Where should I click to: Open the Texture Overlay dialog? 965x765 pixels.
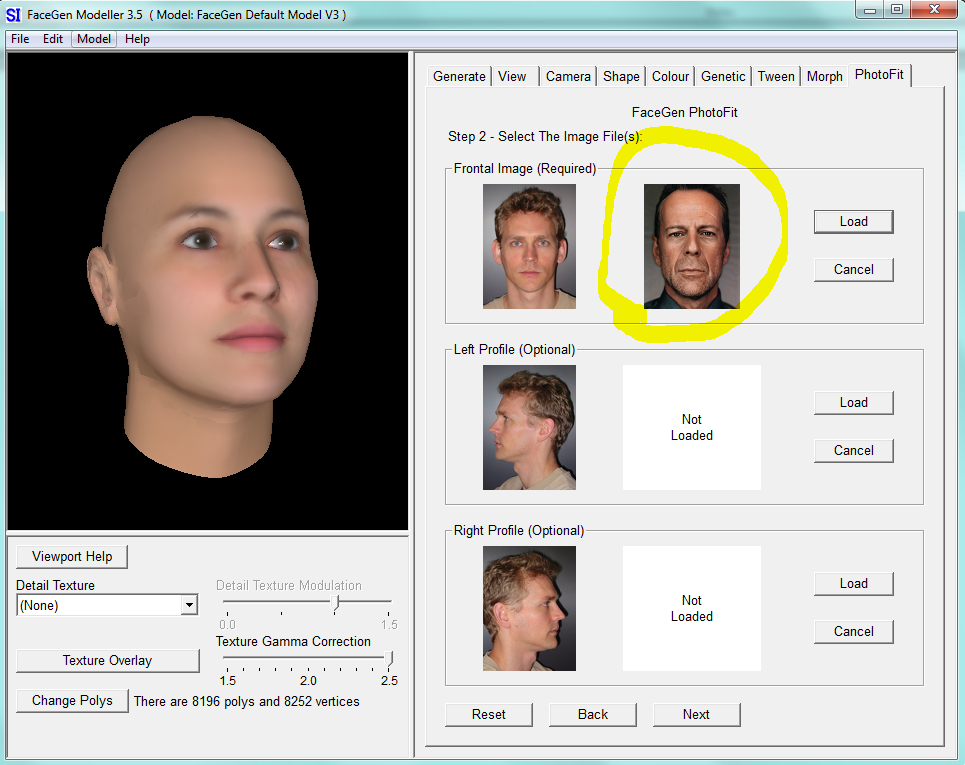[x=107, y=660]
